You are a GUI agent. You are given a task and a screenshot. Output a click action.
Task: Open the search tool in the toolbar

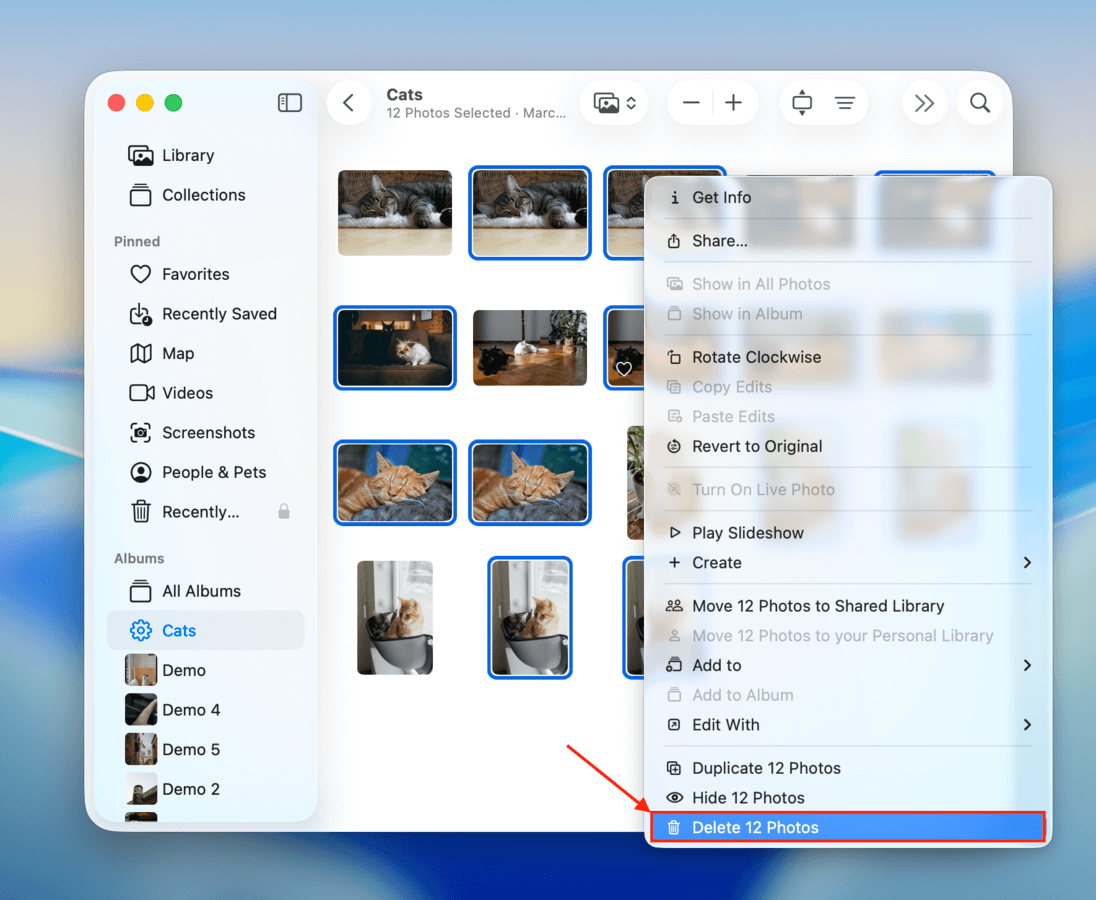tap(979, 102)
